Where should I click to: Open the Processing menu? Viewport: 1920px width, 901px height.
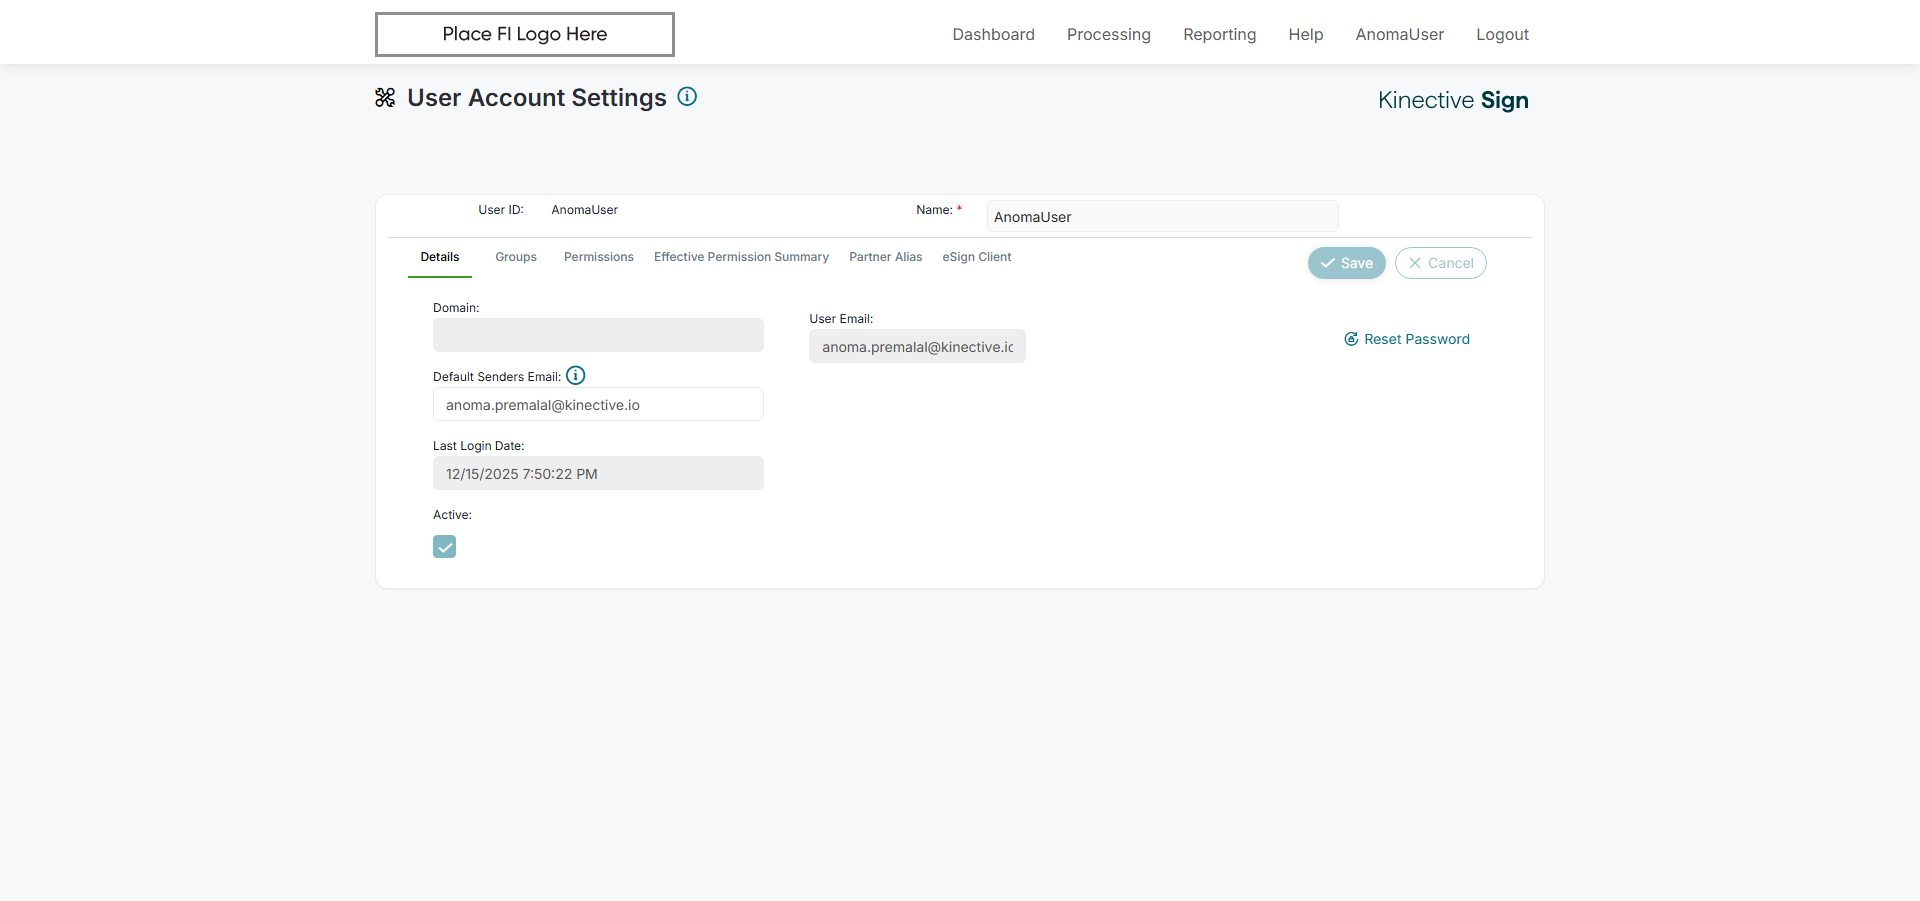click(1109, 34)
